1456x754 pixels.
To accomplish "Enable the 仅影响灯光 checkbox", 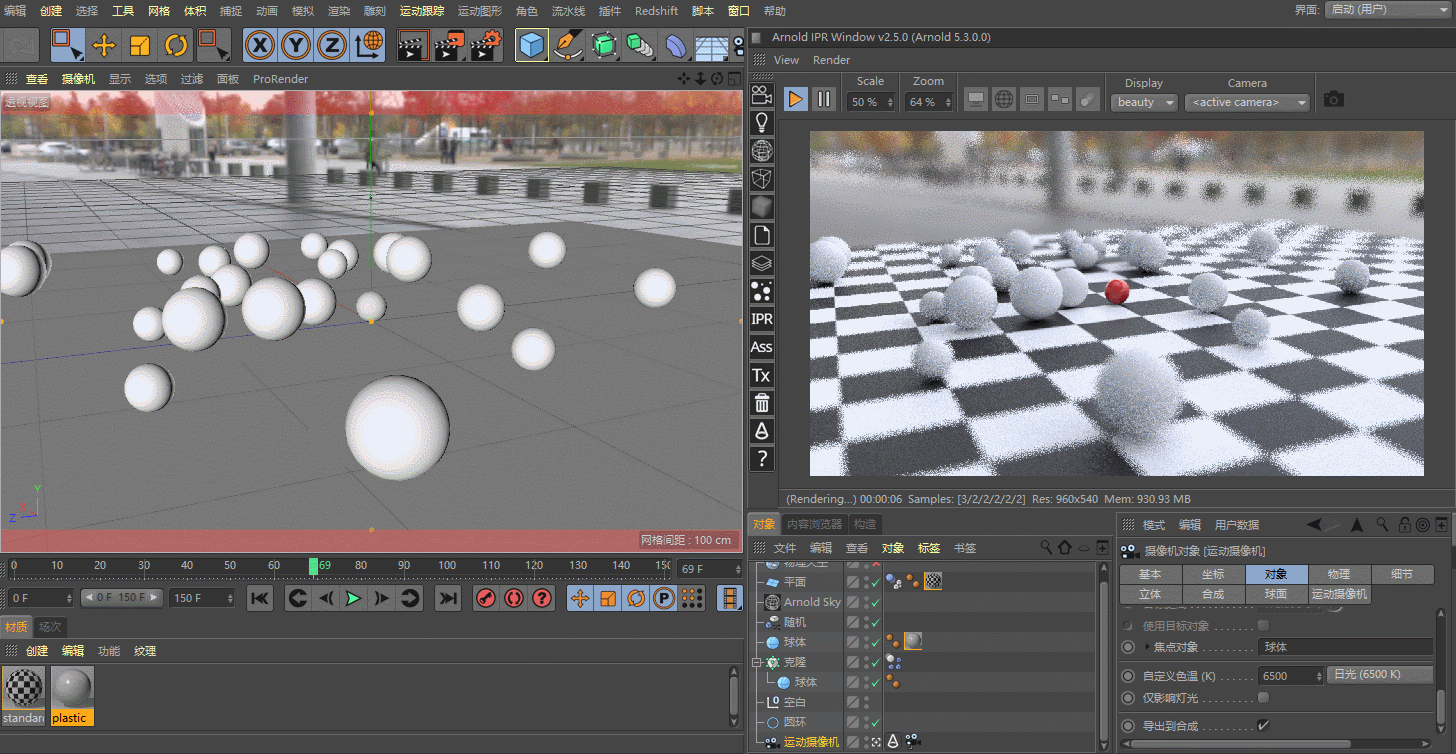I will click(1263, 697).
